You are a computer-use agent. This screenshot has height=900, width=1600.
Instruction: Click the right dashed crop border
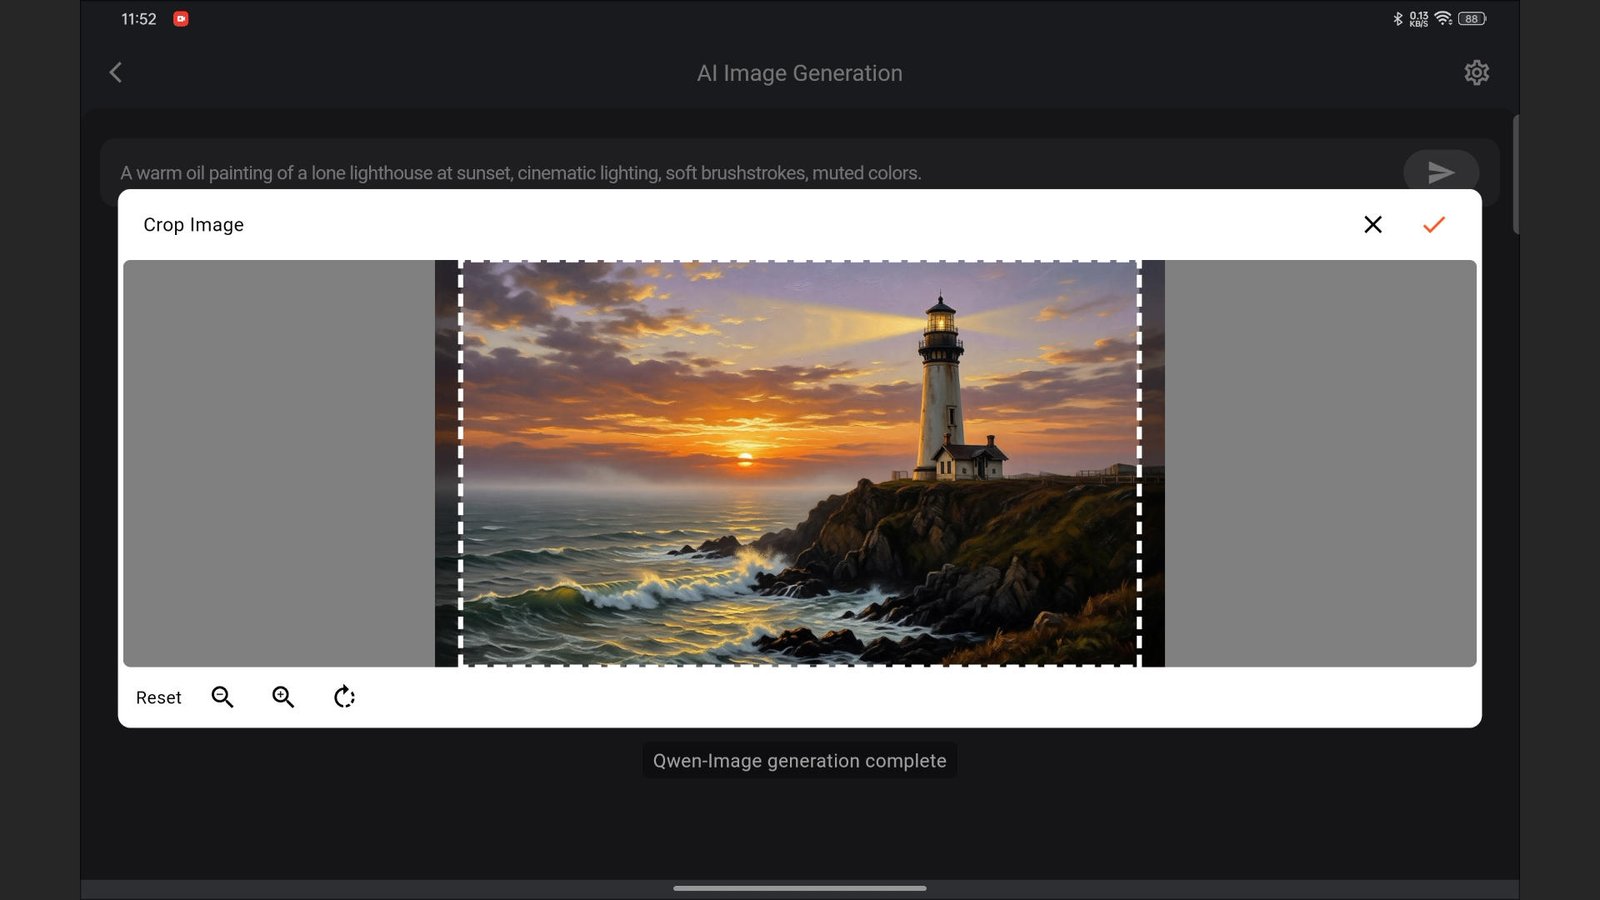tap(1139, 460)
